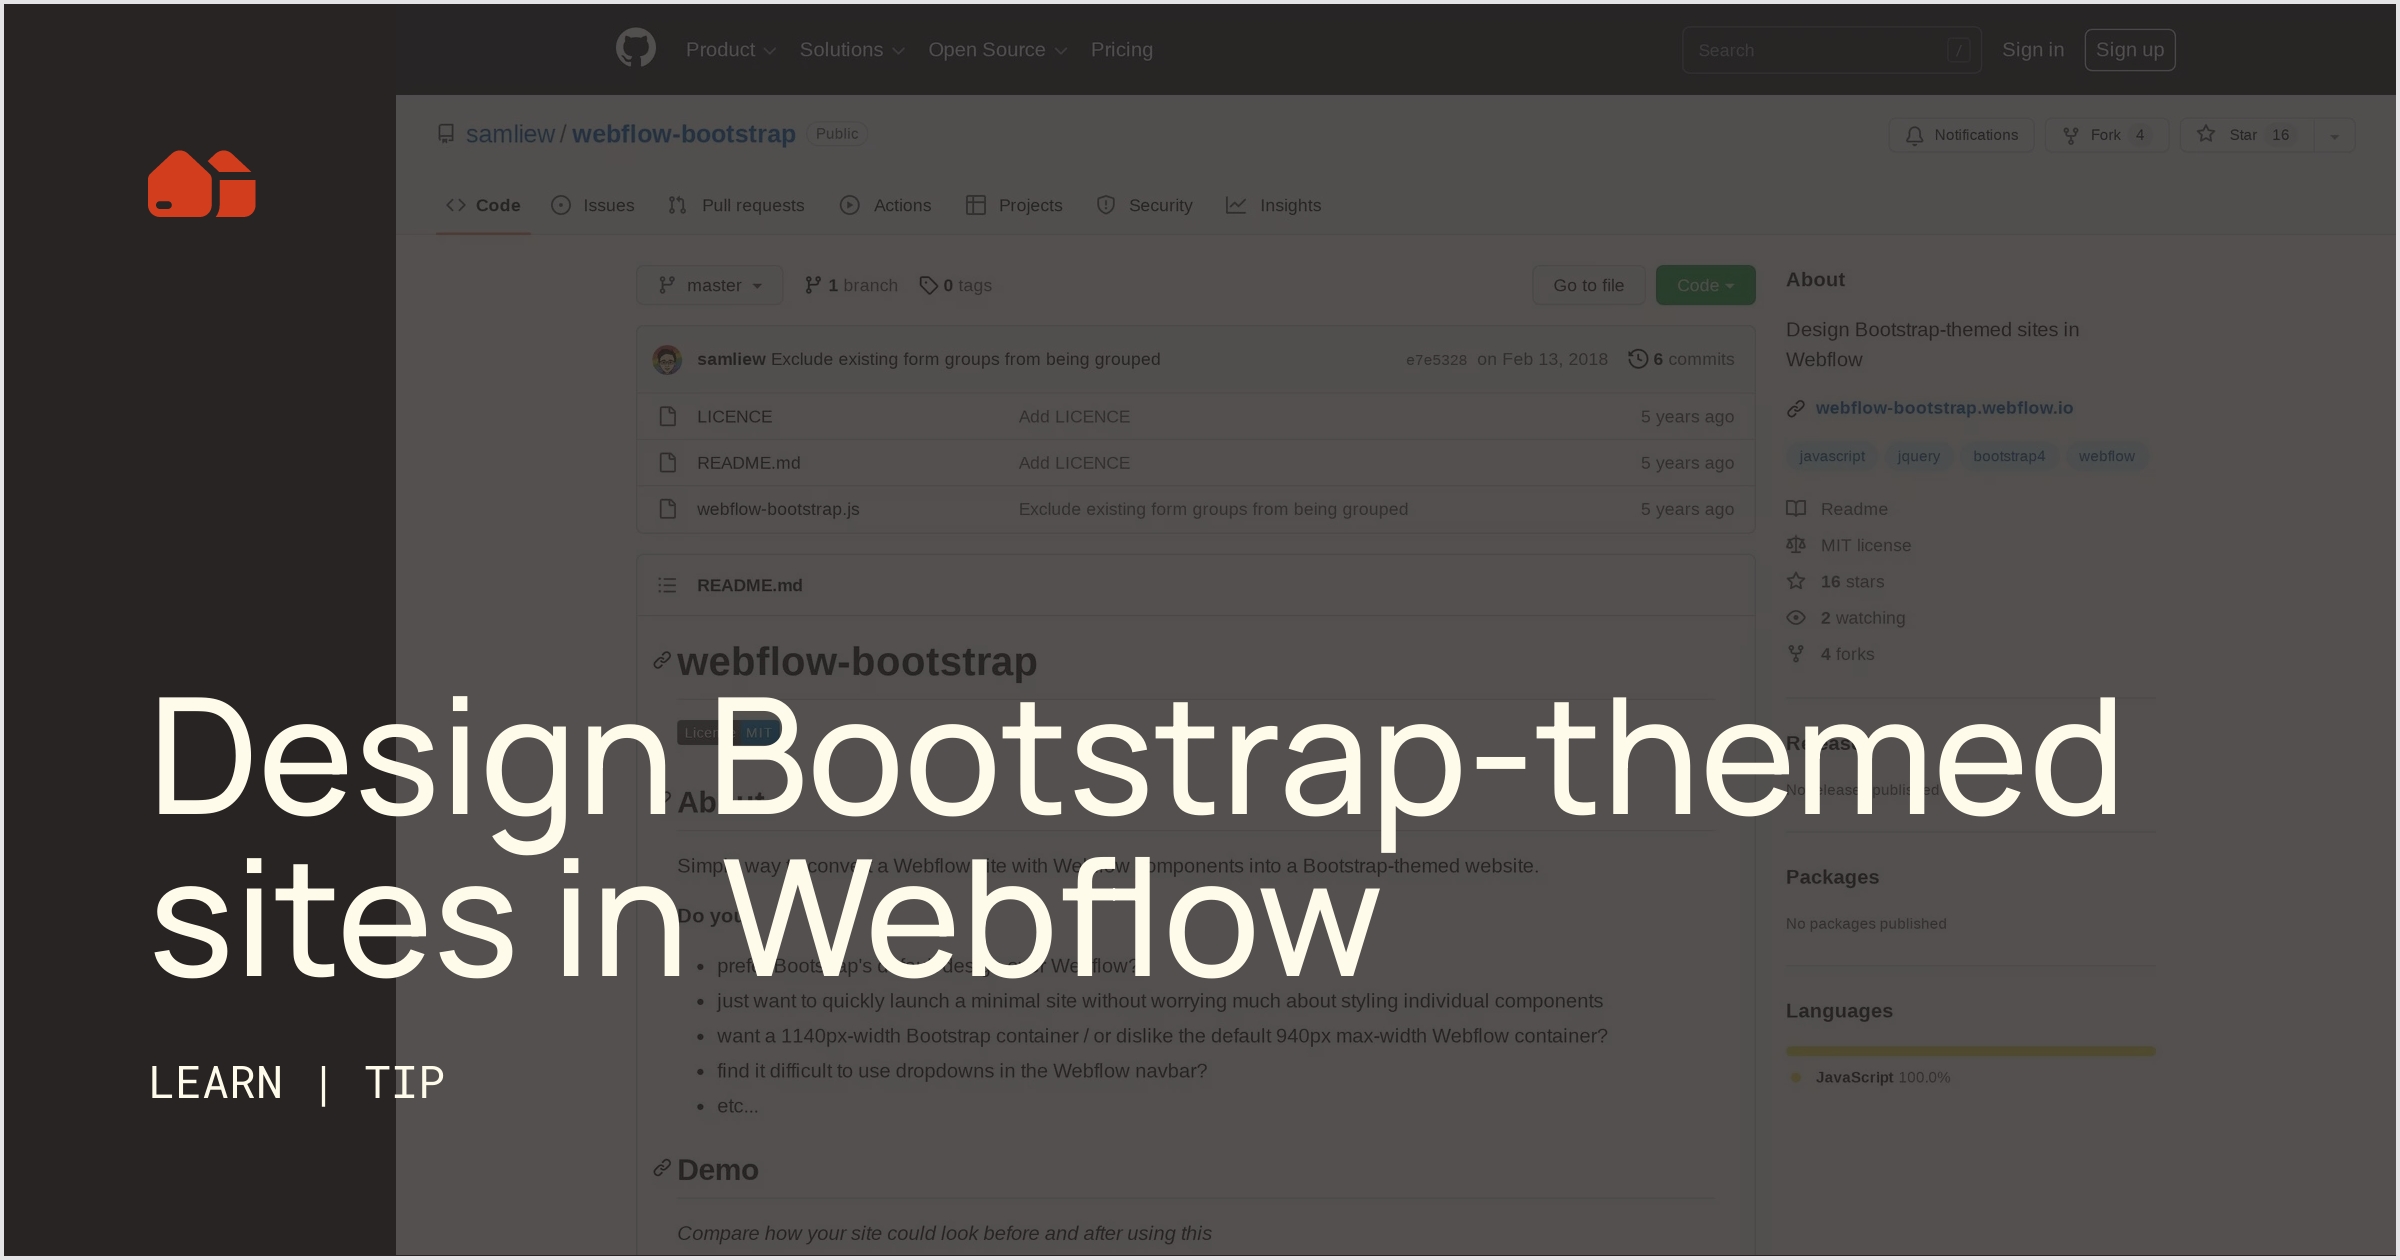
Task: Click the fork icon to fork the repo
Action: coord(2069,134)
